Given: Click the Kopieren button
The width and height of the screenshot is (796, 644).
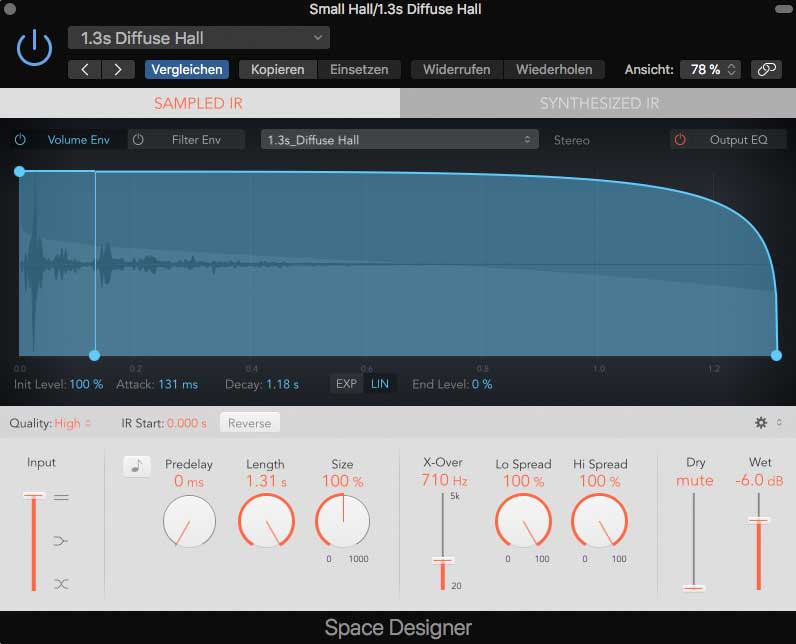Looking at the screenshot, I should click(x=277, y=70).
